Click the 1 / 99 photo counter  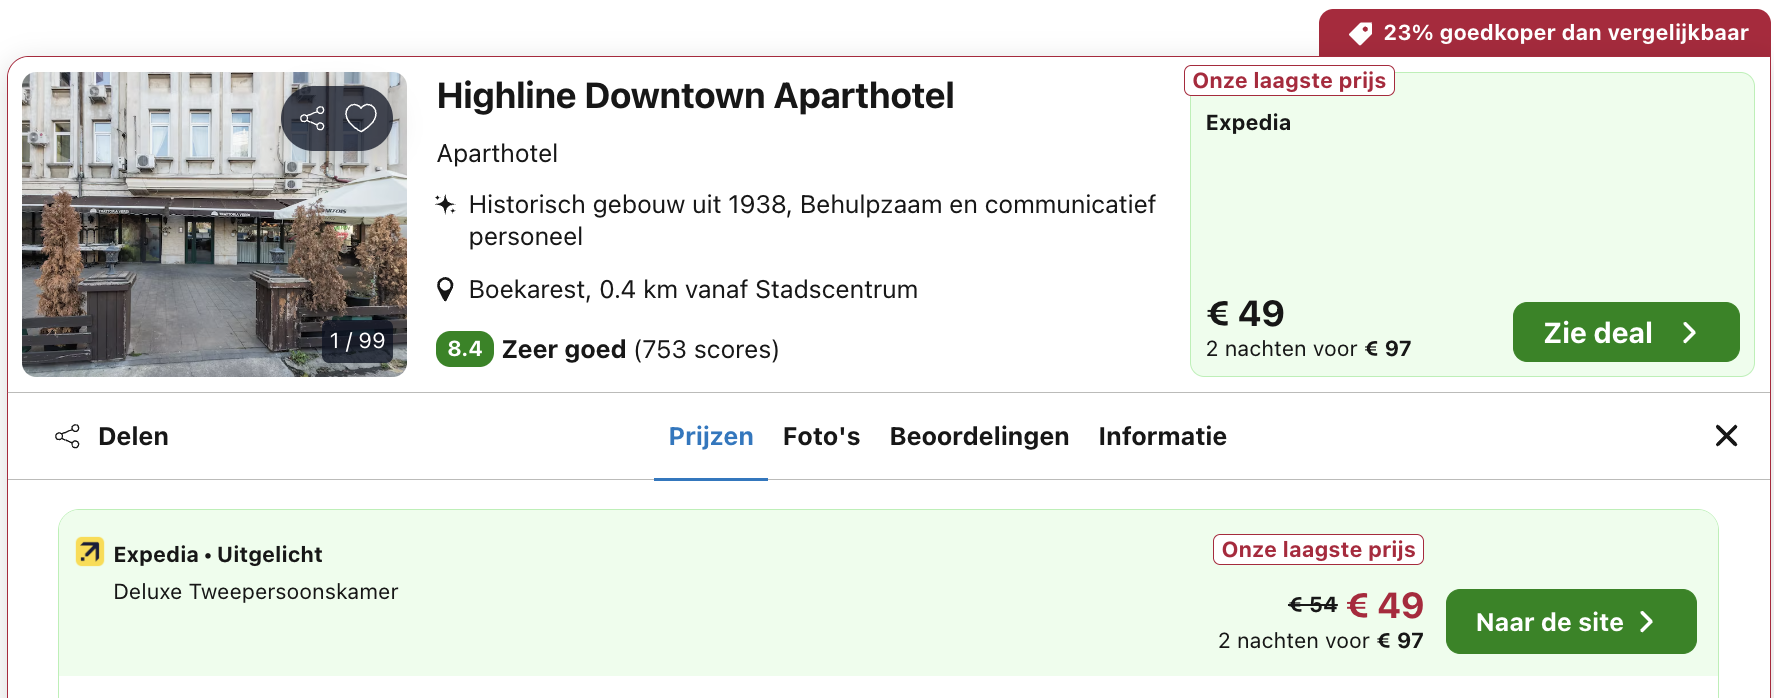(x=358, y=341)
